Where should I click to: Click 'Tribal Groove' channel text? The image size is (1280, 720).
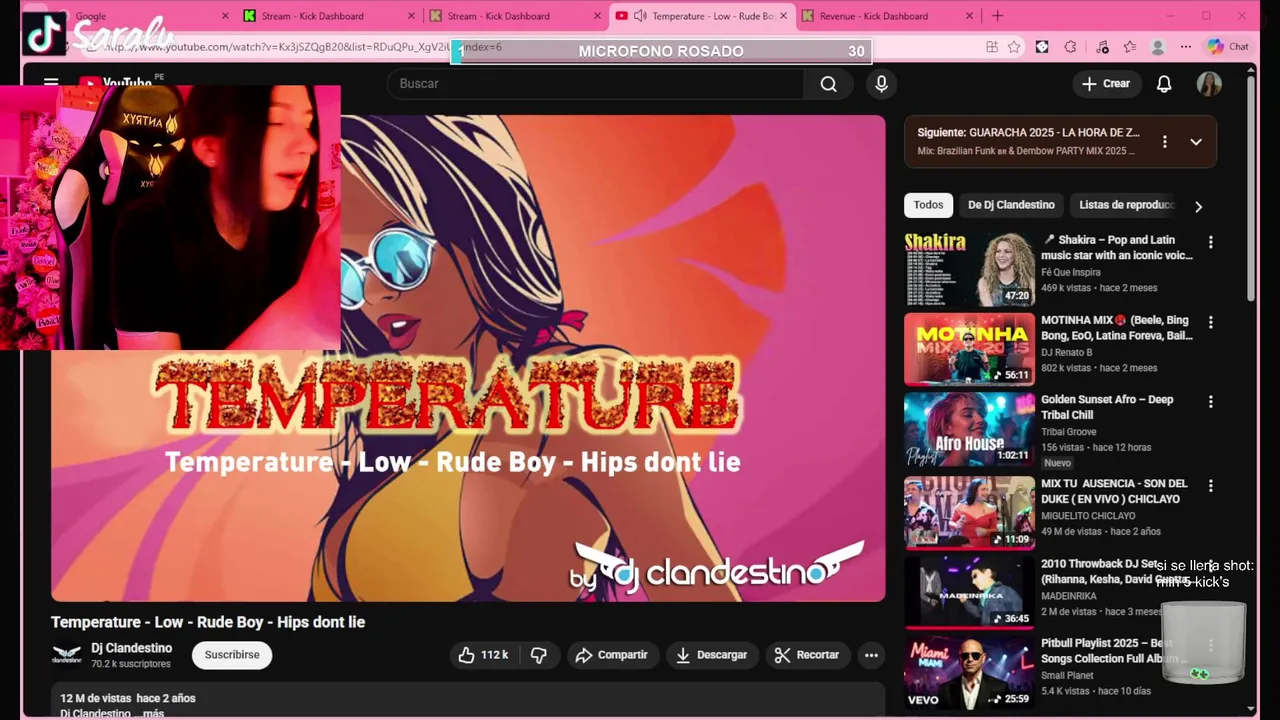point(1069,432)
